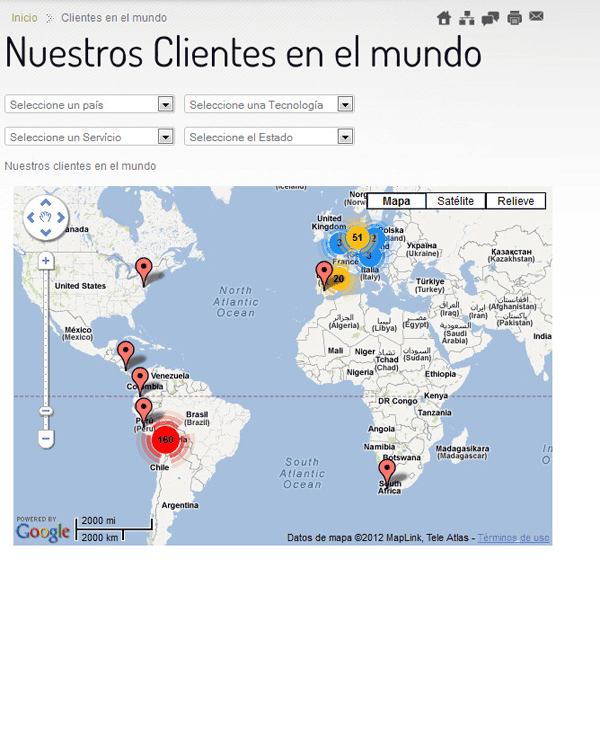
Task: Select the Central America map pin
Action: coord(126,356)
